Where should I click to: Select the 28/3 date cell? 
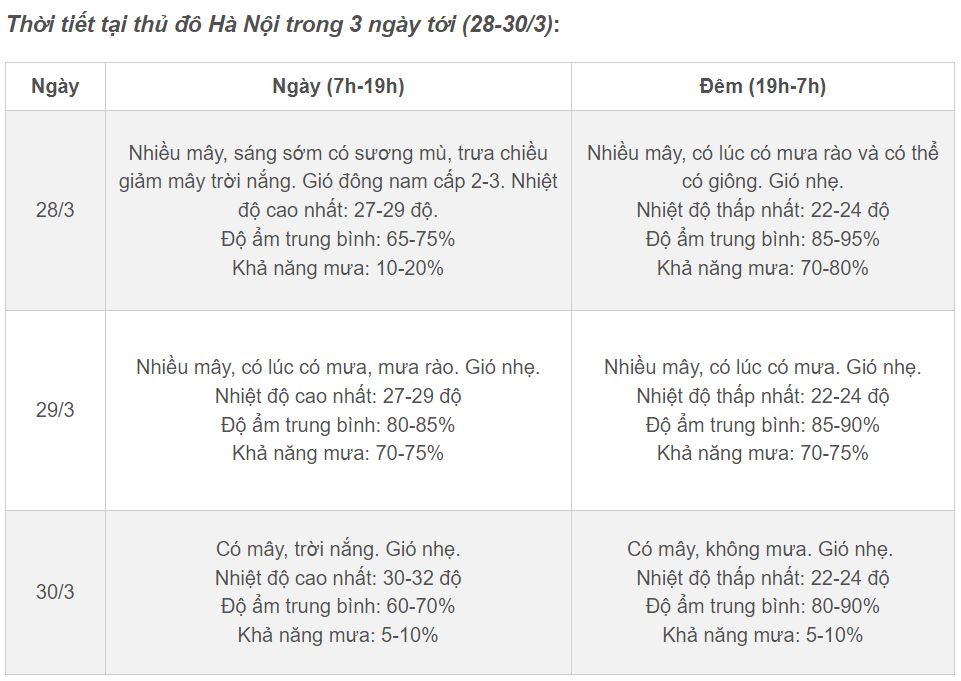(55, 211)
